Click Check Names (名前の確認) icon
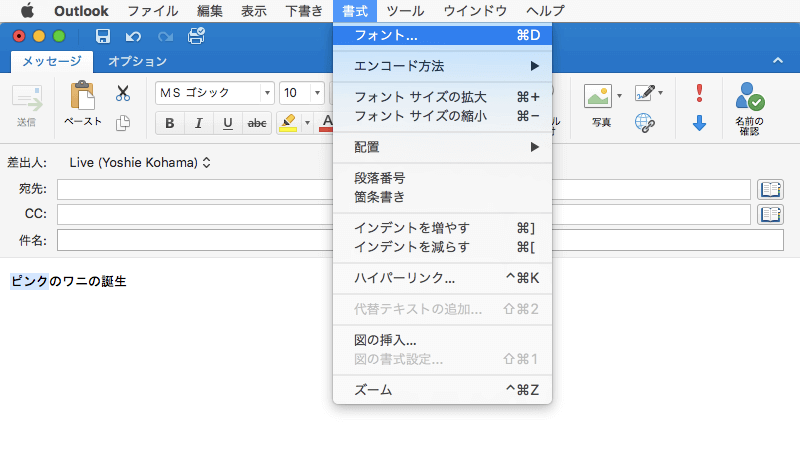The width and height of the screenshot is (800, 450). 749,96
